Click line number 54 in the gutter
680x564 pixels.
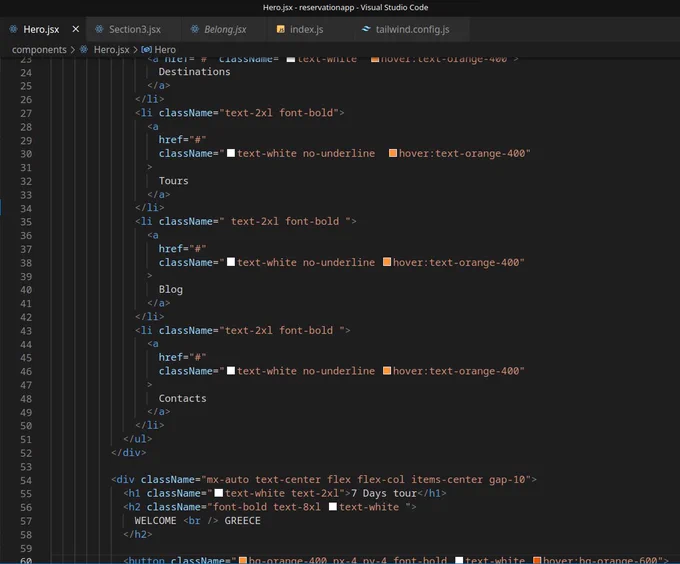(26, 480)
